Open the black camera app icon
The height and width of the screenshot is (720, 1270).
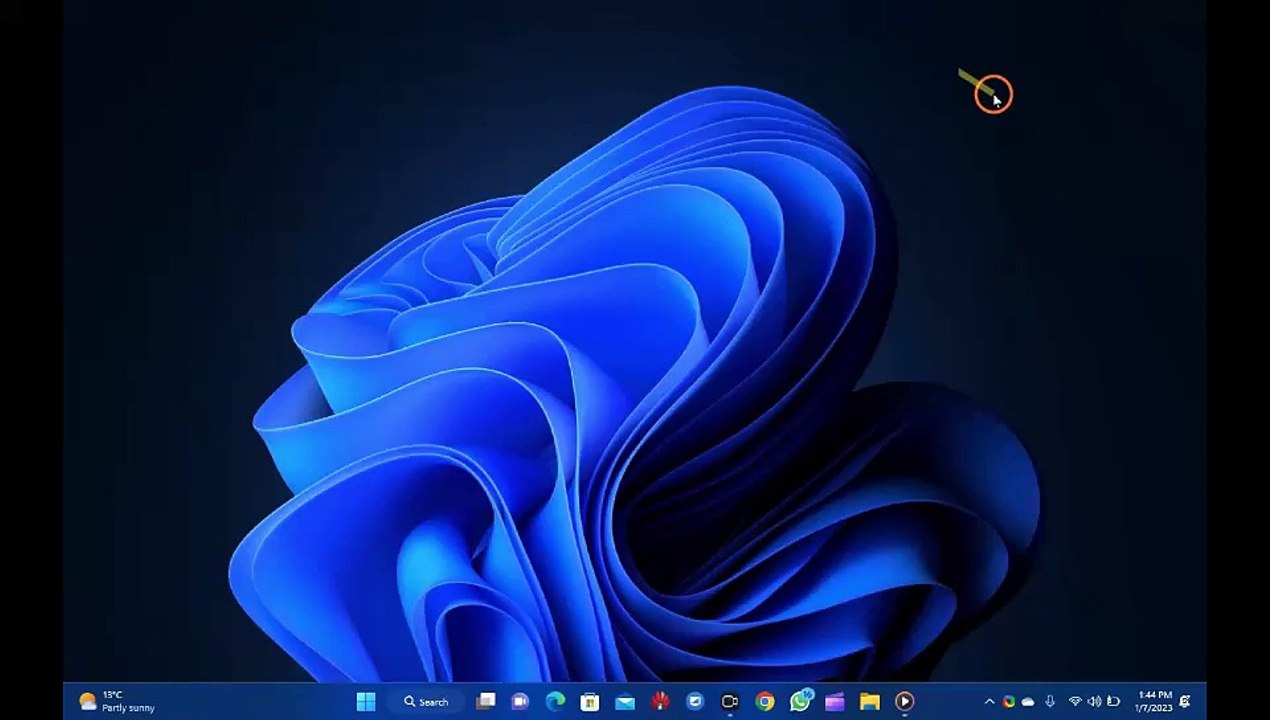click(x=730, y=702)
